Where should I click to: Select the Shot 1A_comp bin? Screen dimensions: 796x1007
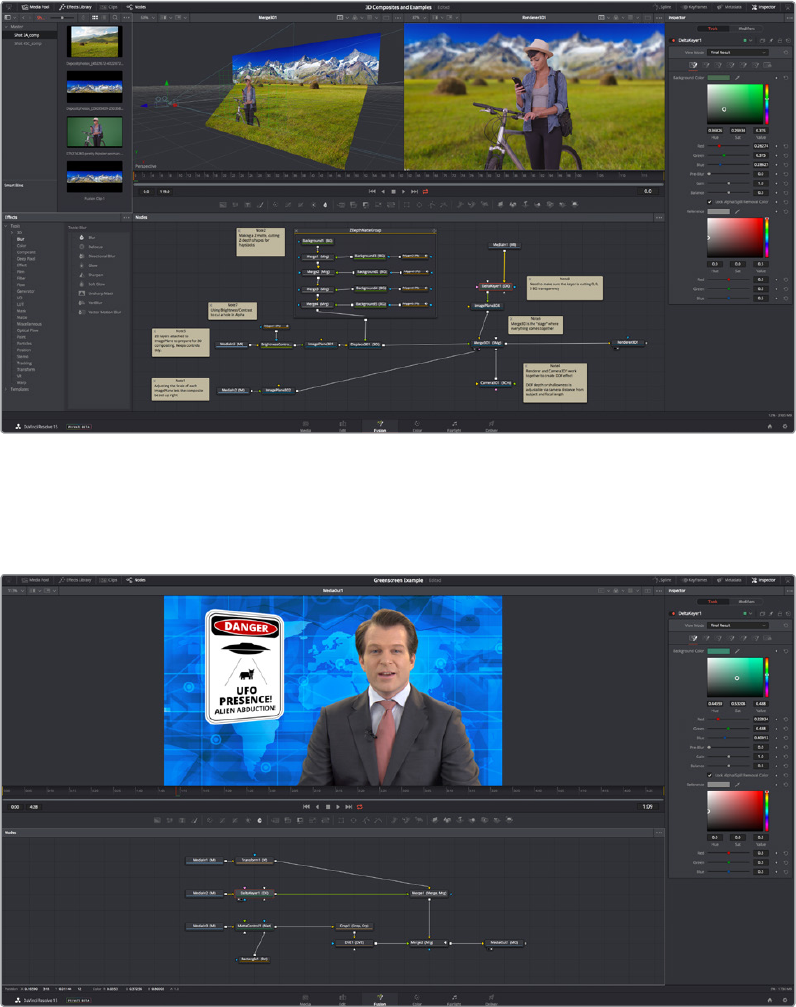27,35
